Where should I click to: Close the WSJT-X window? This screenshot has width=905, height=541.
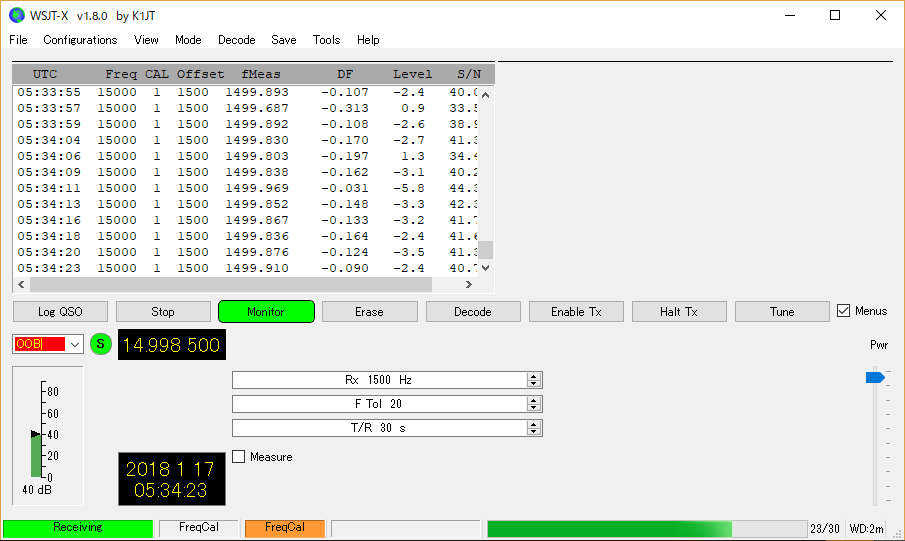click(881, 16)
